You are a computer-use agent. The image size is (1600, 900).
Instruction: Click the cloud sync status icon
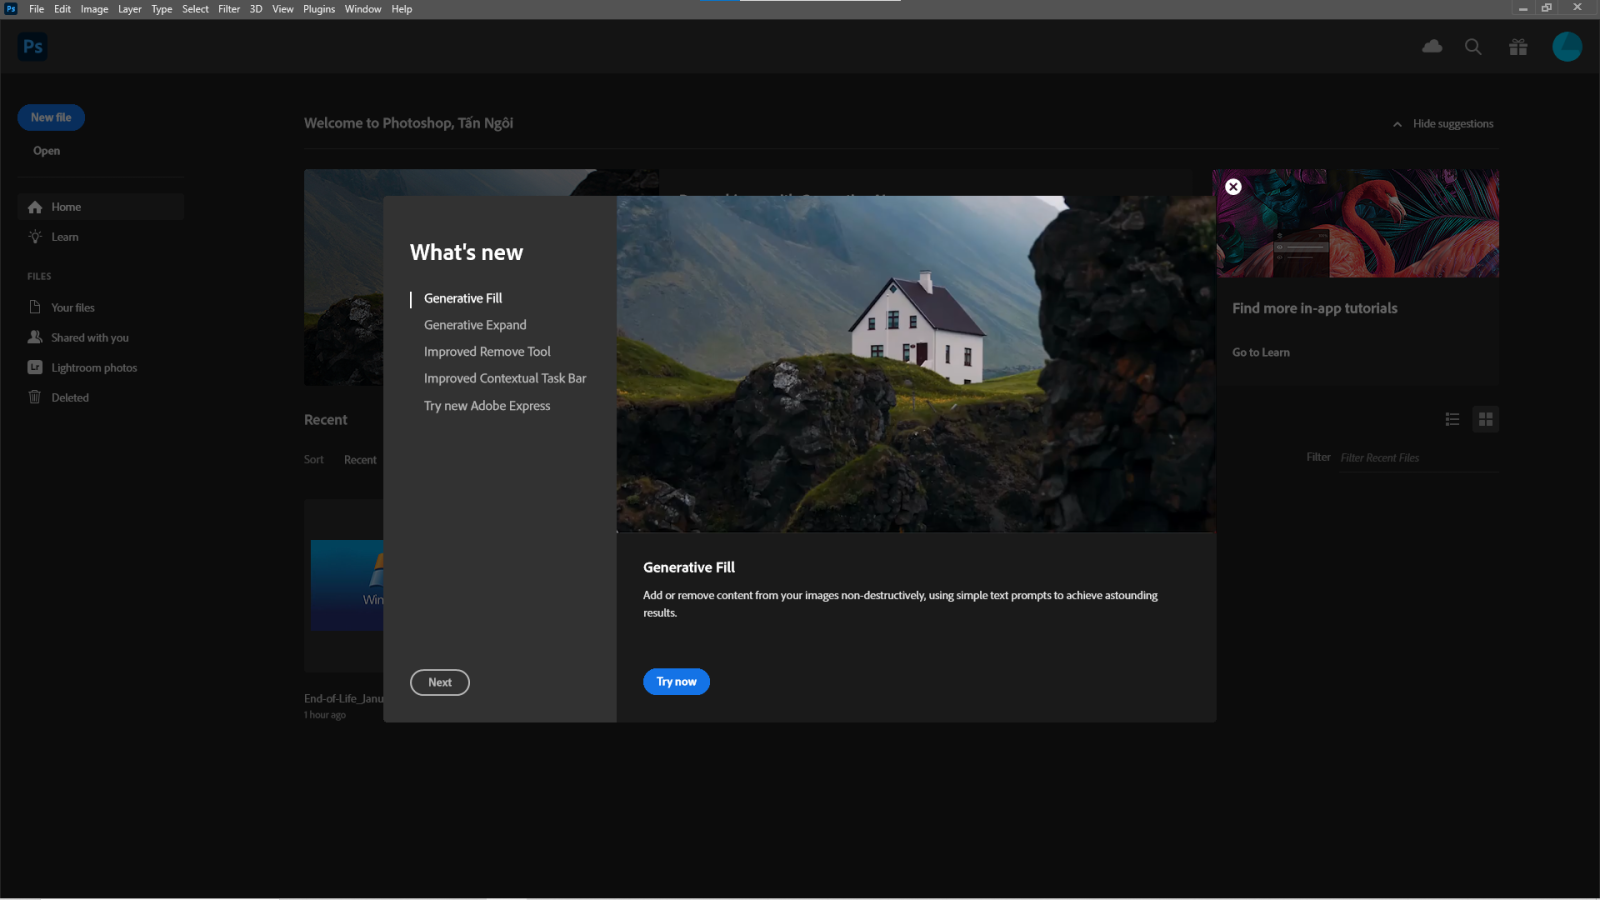1431,46
